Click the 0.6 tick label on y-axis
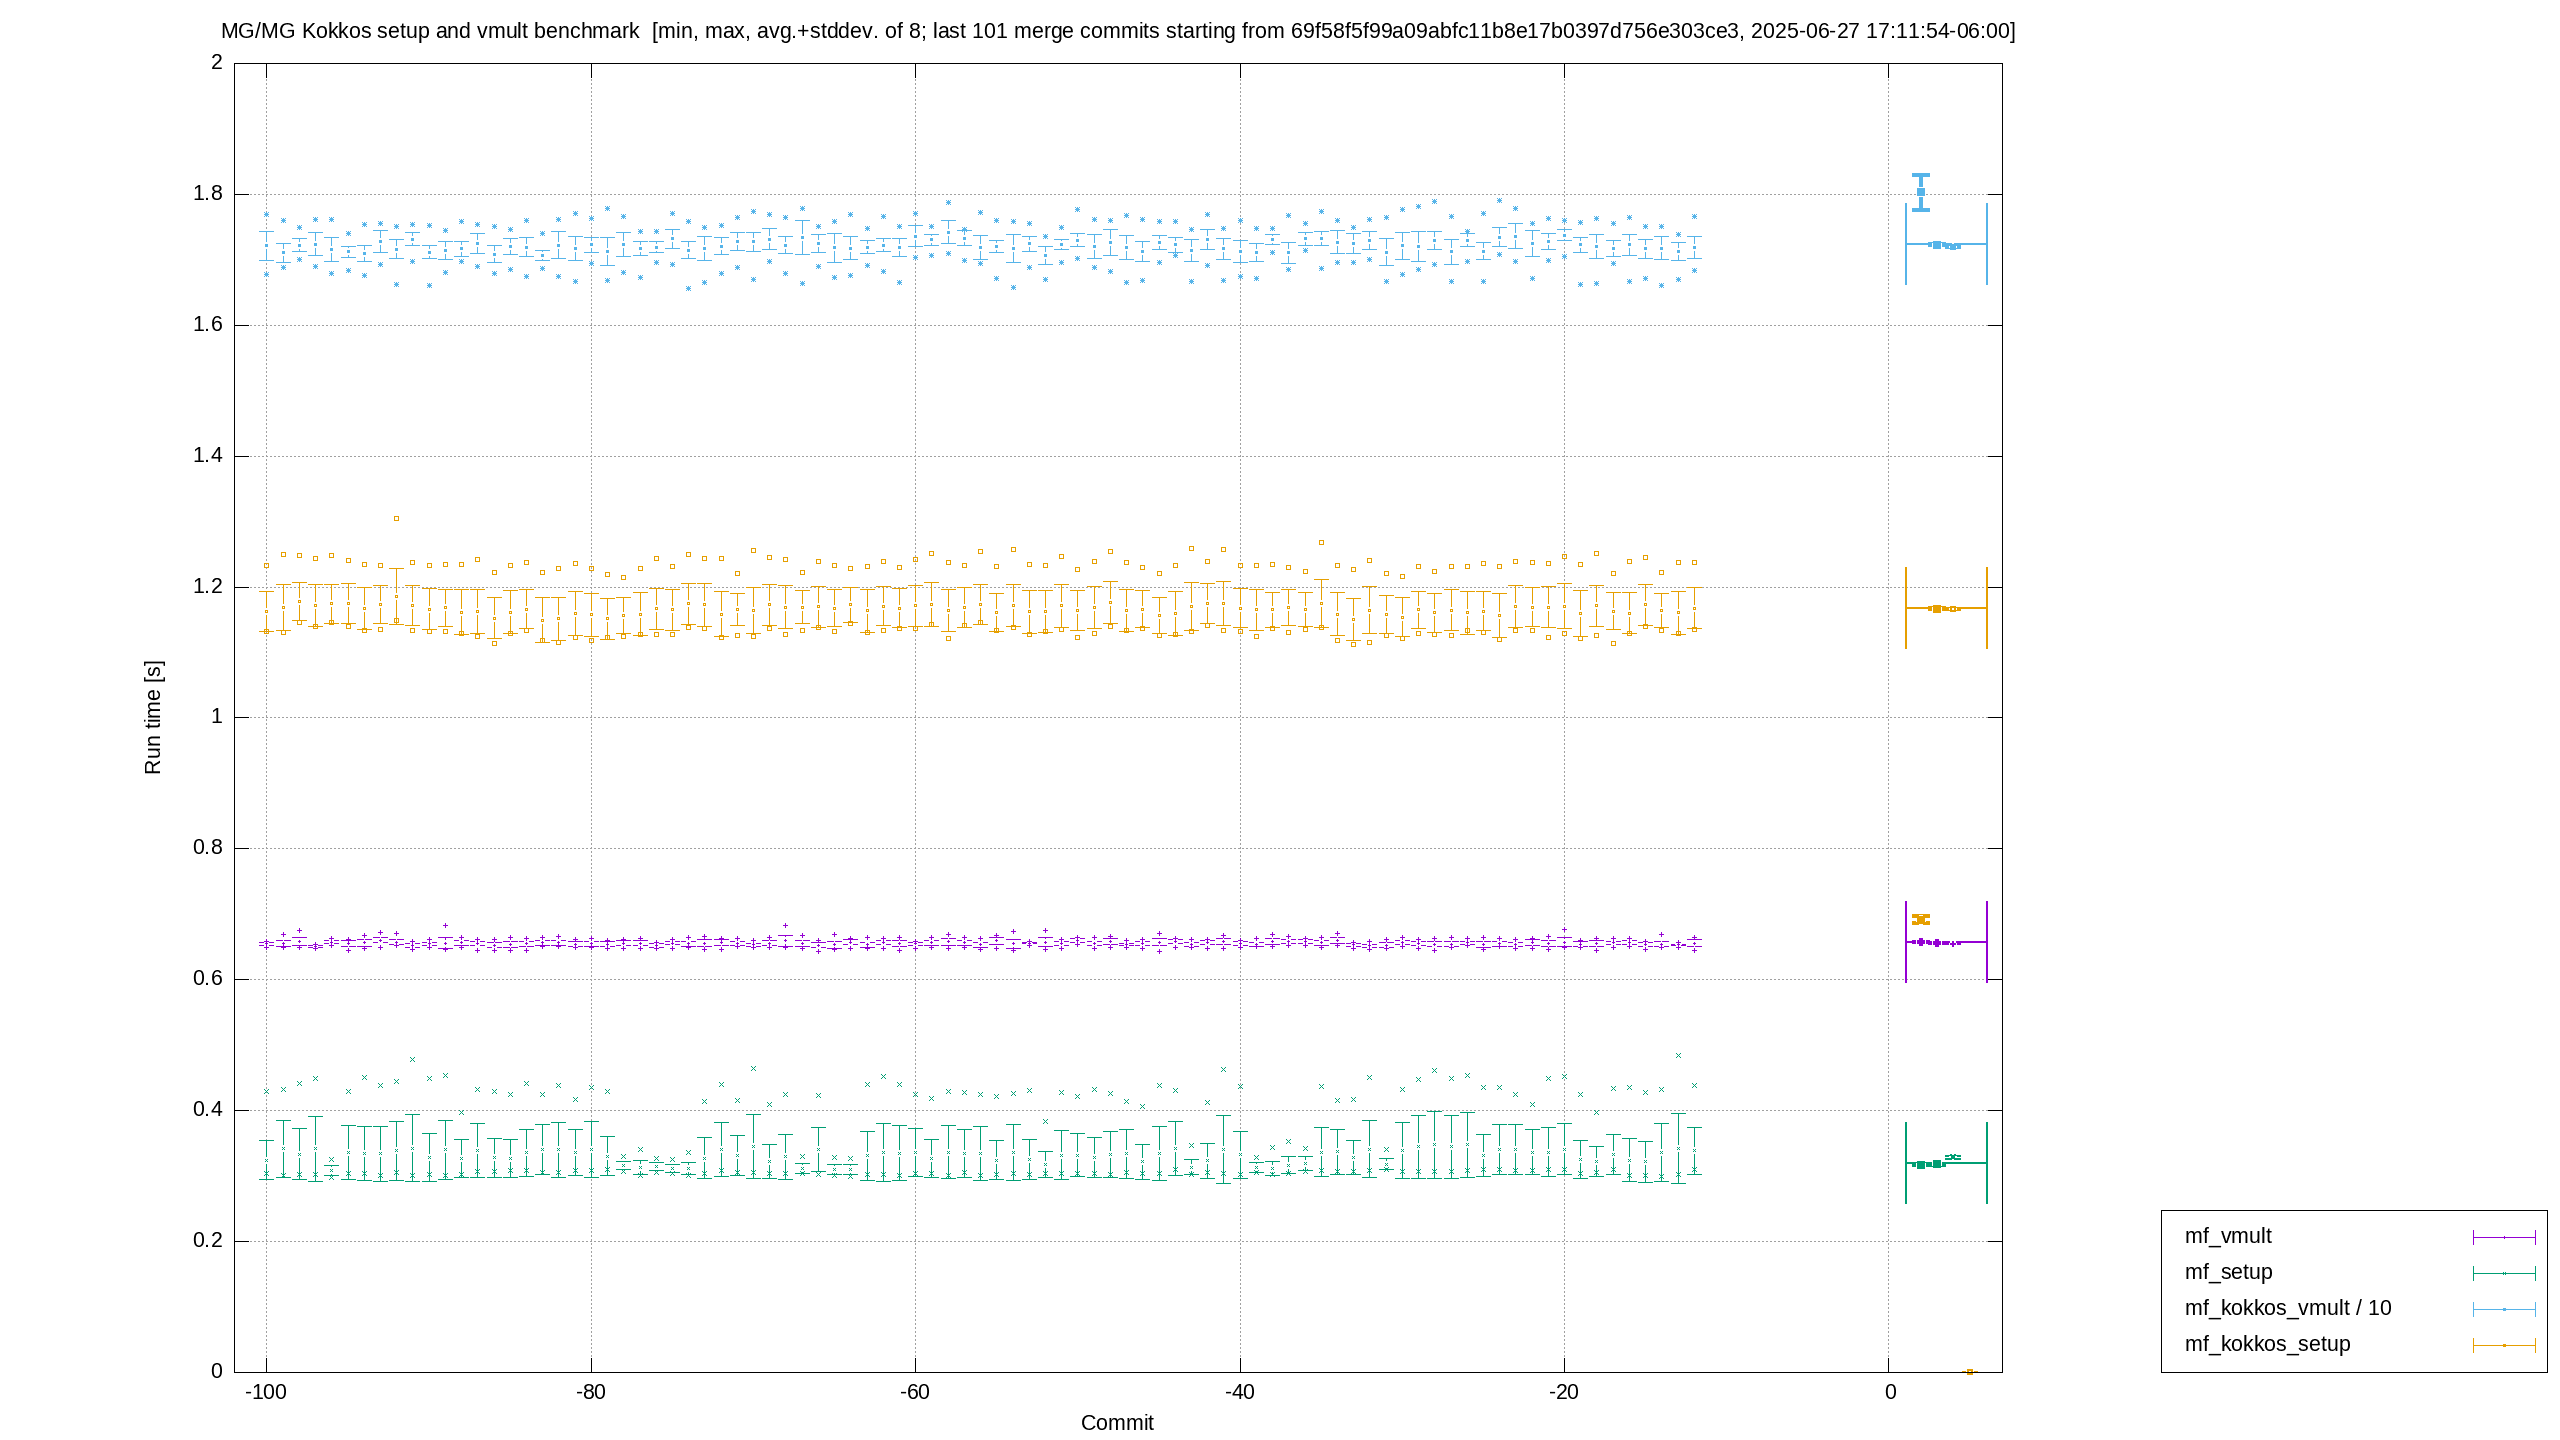Viewport: 2560px width, 1440px height. [208, 979]
